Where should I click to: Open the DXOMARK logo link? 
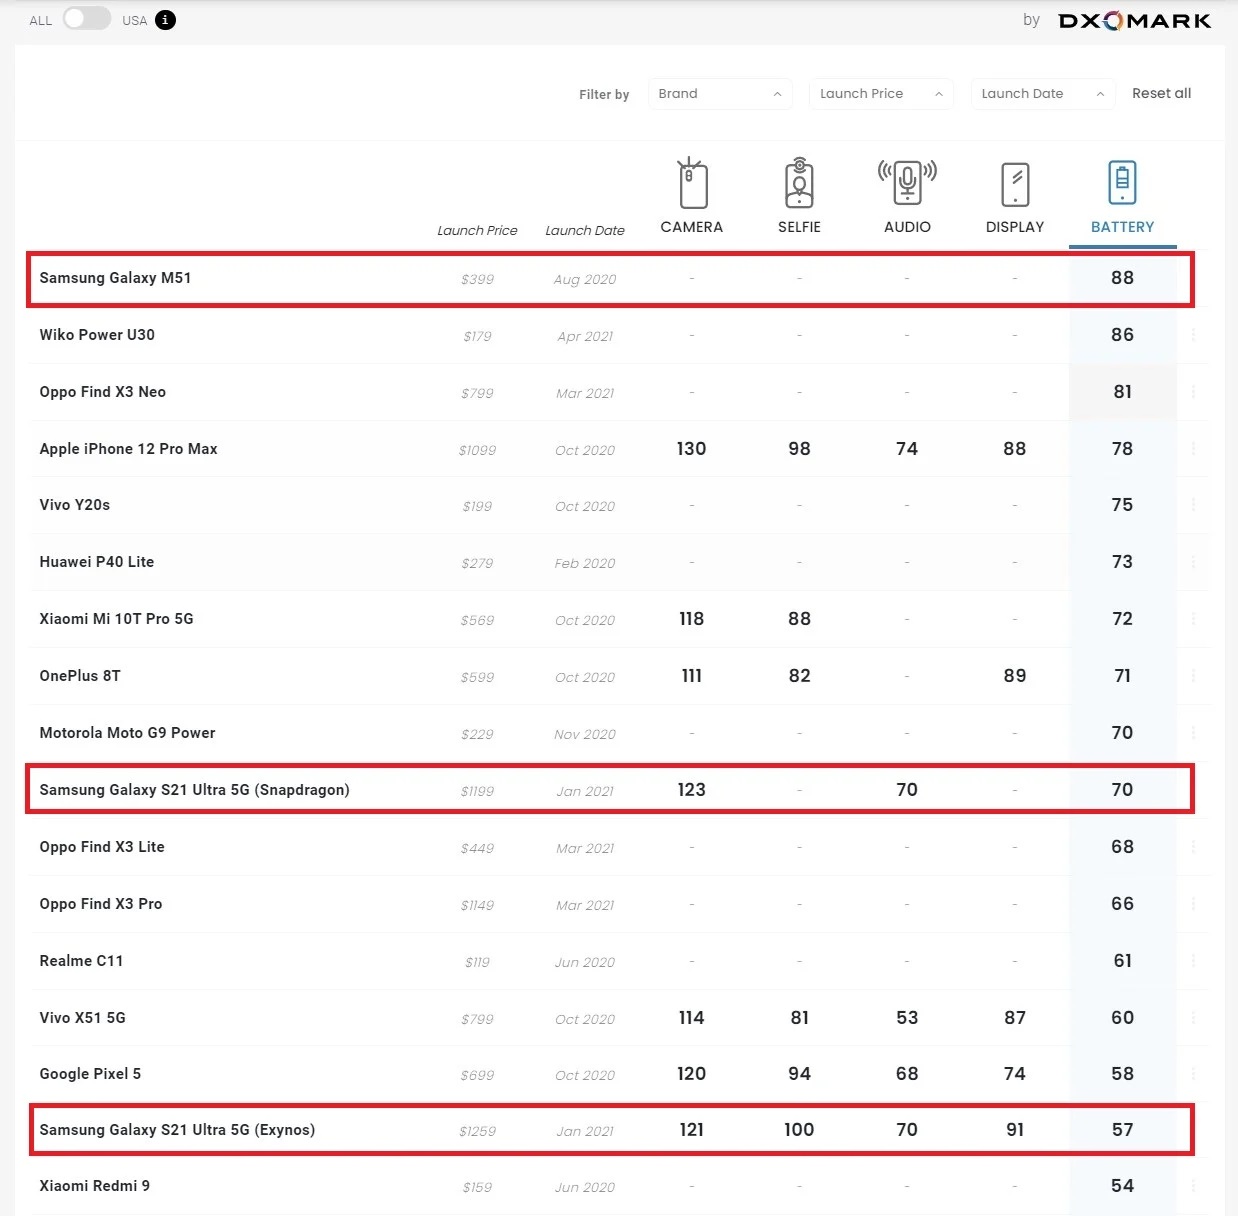pyautogui.click(x=1134, y=21)
